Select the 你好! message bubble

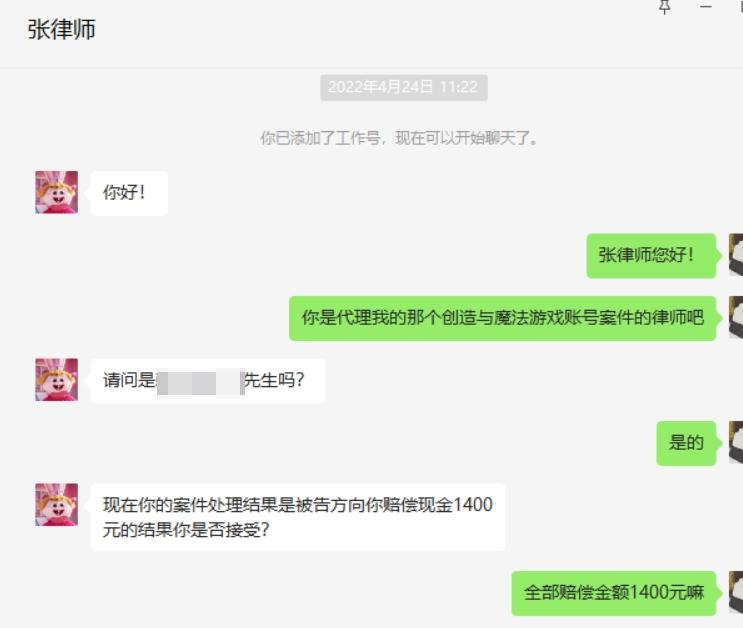pos(129,193)
